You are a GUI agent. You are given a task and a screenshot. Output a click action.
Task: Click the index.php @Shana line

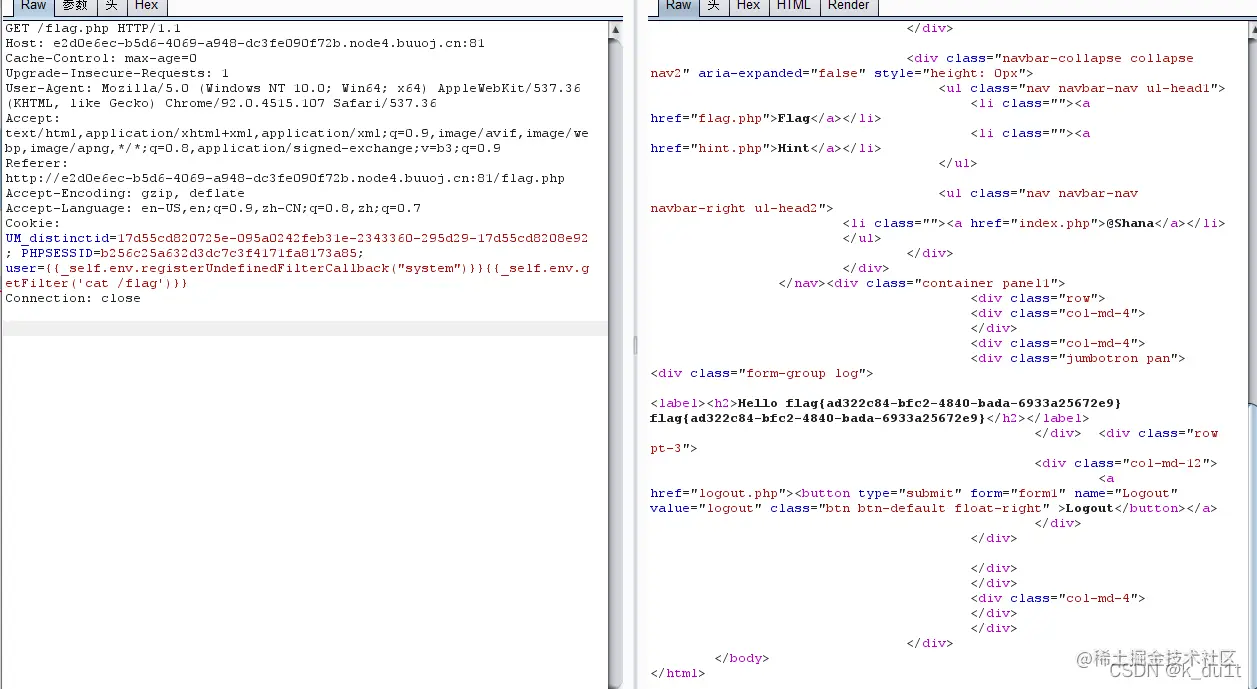1034,224
